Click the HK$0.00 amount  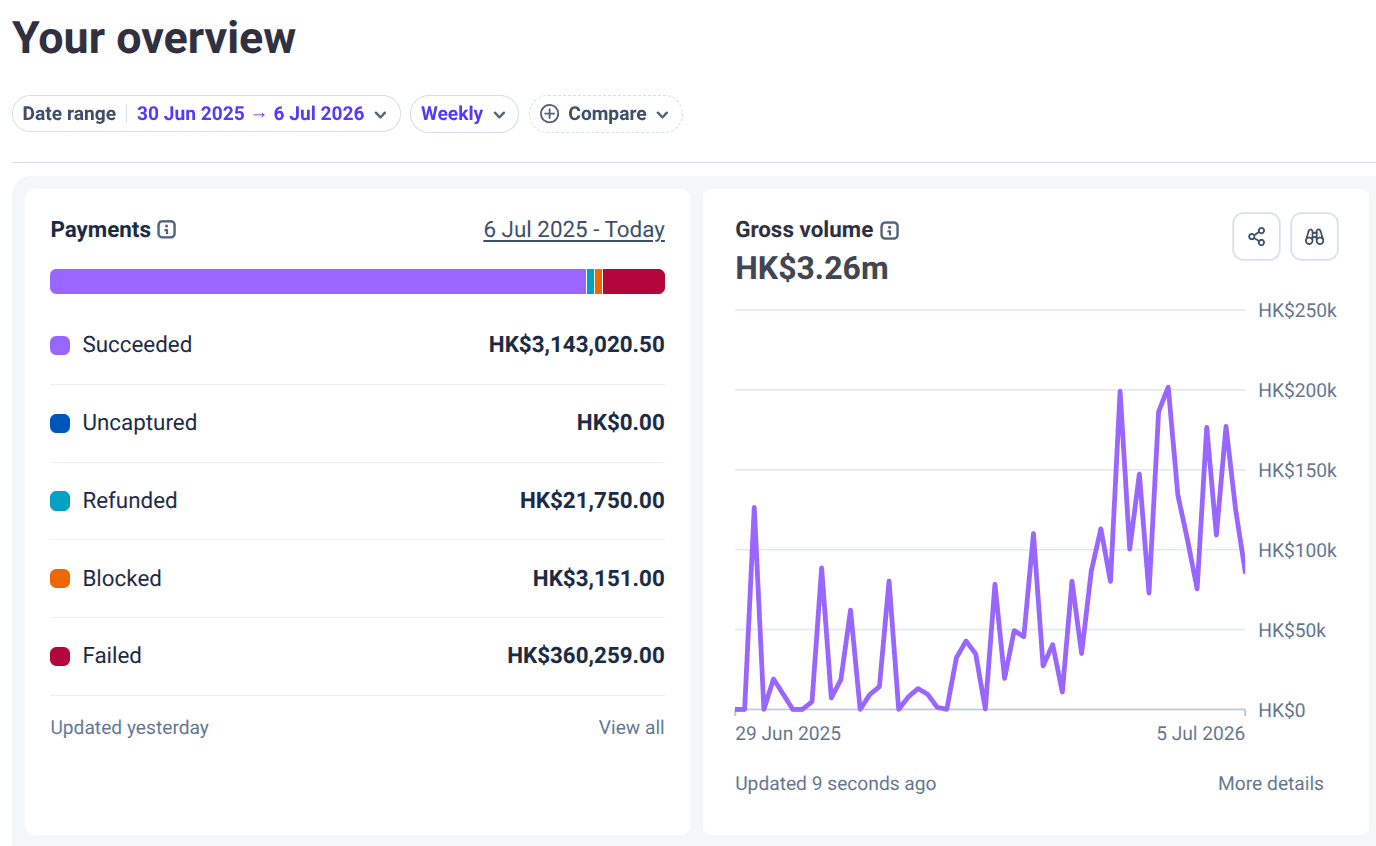(621, 423)
